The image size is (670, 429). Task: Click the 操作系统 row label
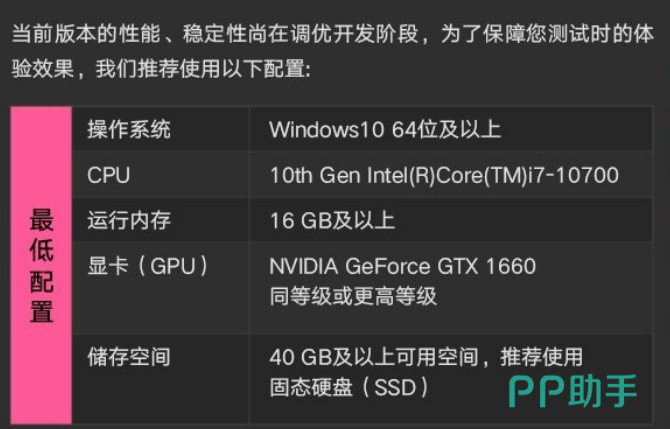pyautogui.click(x=129, y=129)
